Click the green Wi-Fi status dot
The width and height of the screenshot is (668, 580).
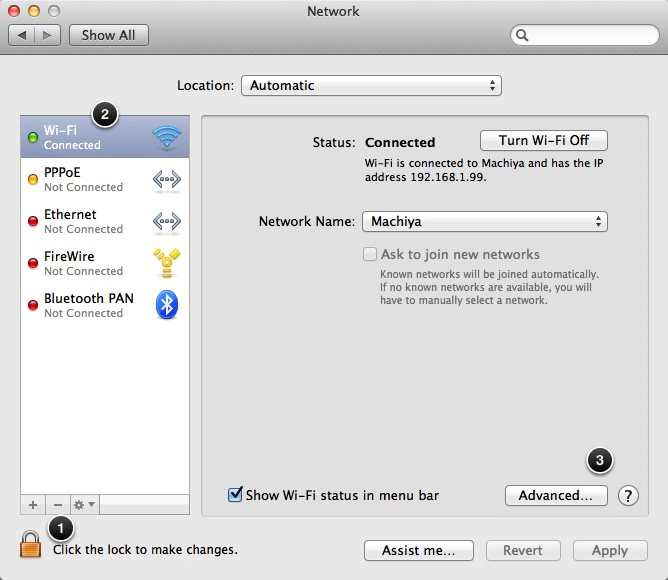(x=33, y=137)
